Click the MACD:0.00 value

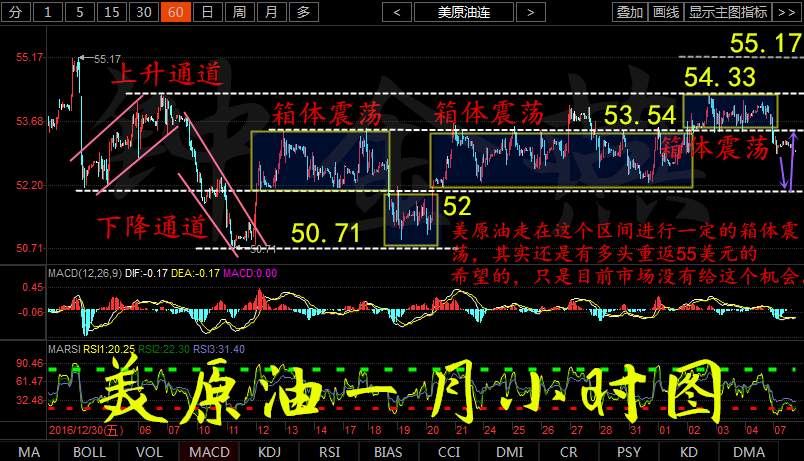pos(250,273)
